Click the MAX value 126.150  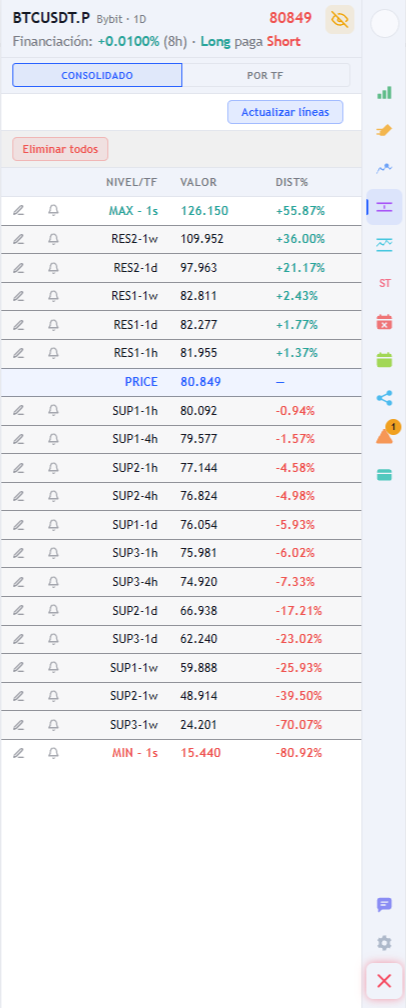pos(204,210)
